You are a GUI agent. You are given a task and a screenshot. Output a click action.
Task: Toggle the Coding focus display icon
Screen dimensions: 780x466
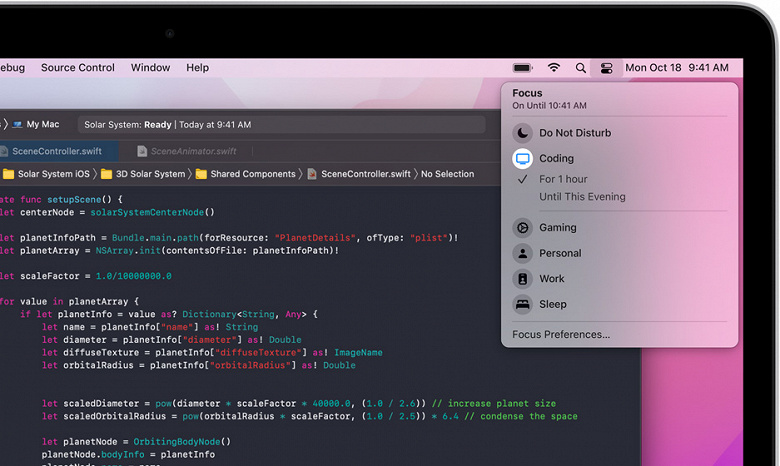(x=522, y=159)
